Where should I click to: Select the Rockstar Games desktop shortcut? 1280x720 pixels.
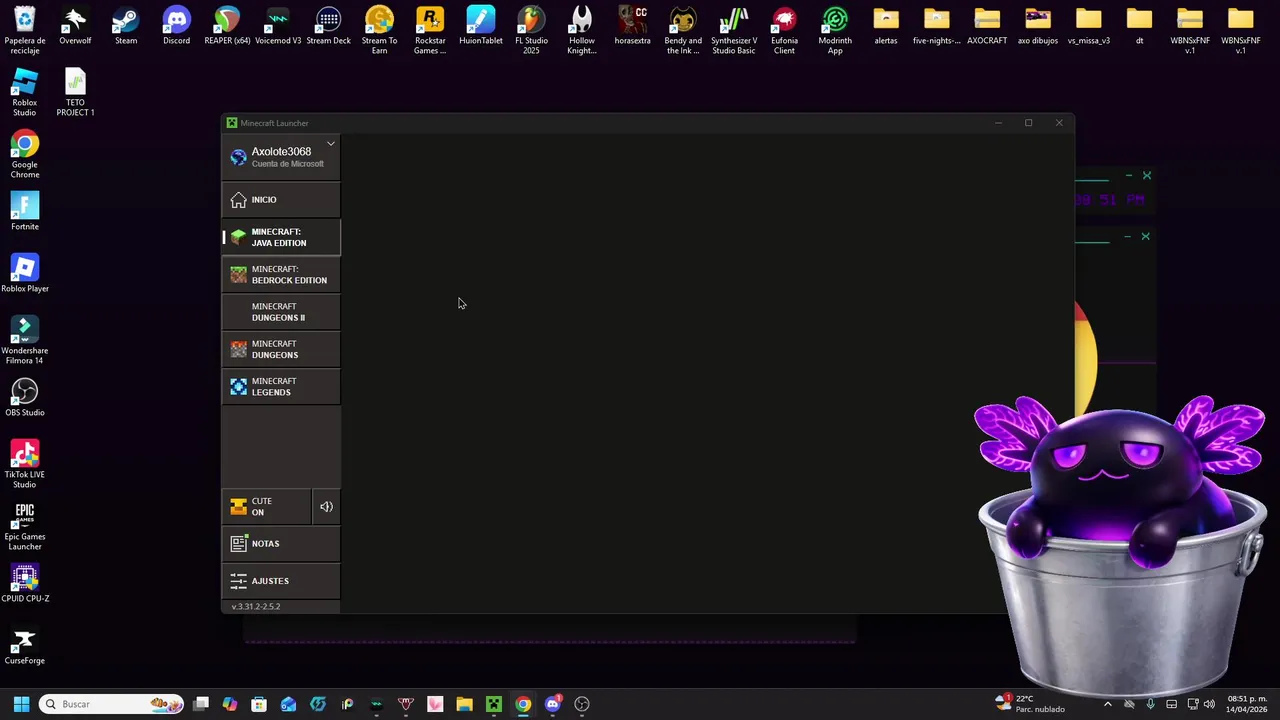coord(430,31)
